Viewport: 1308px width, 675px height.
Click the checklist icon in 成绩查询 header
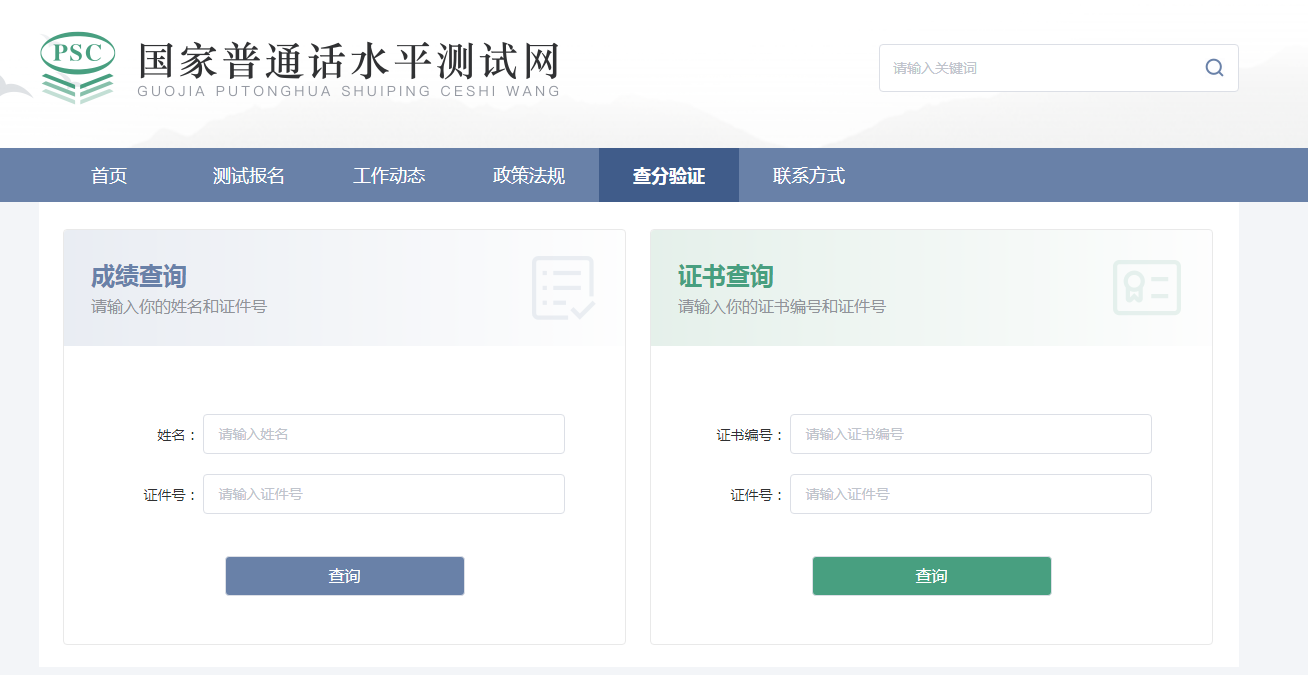point(563,288)
